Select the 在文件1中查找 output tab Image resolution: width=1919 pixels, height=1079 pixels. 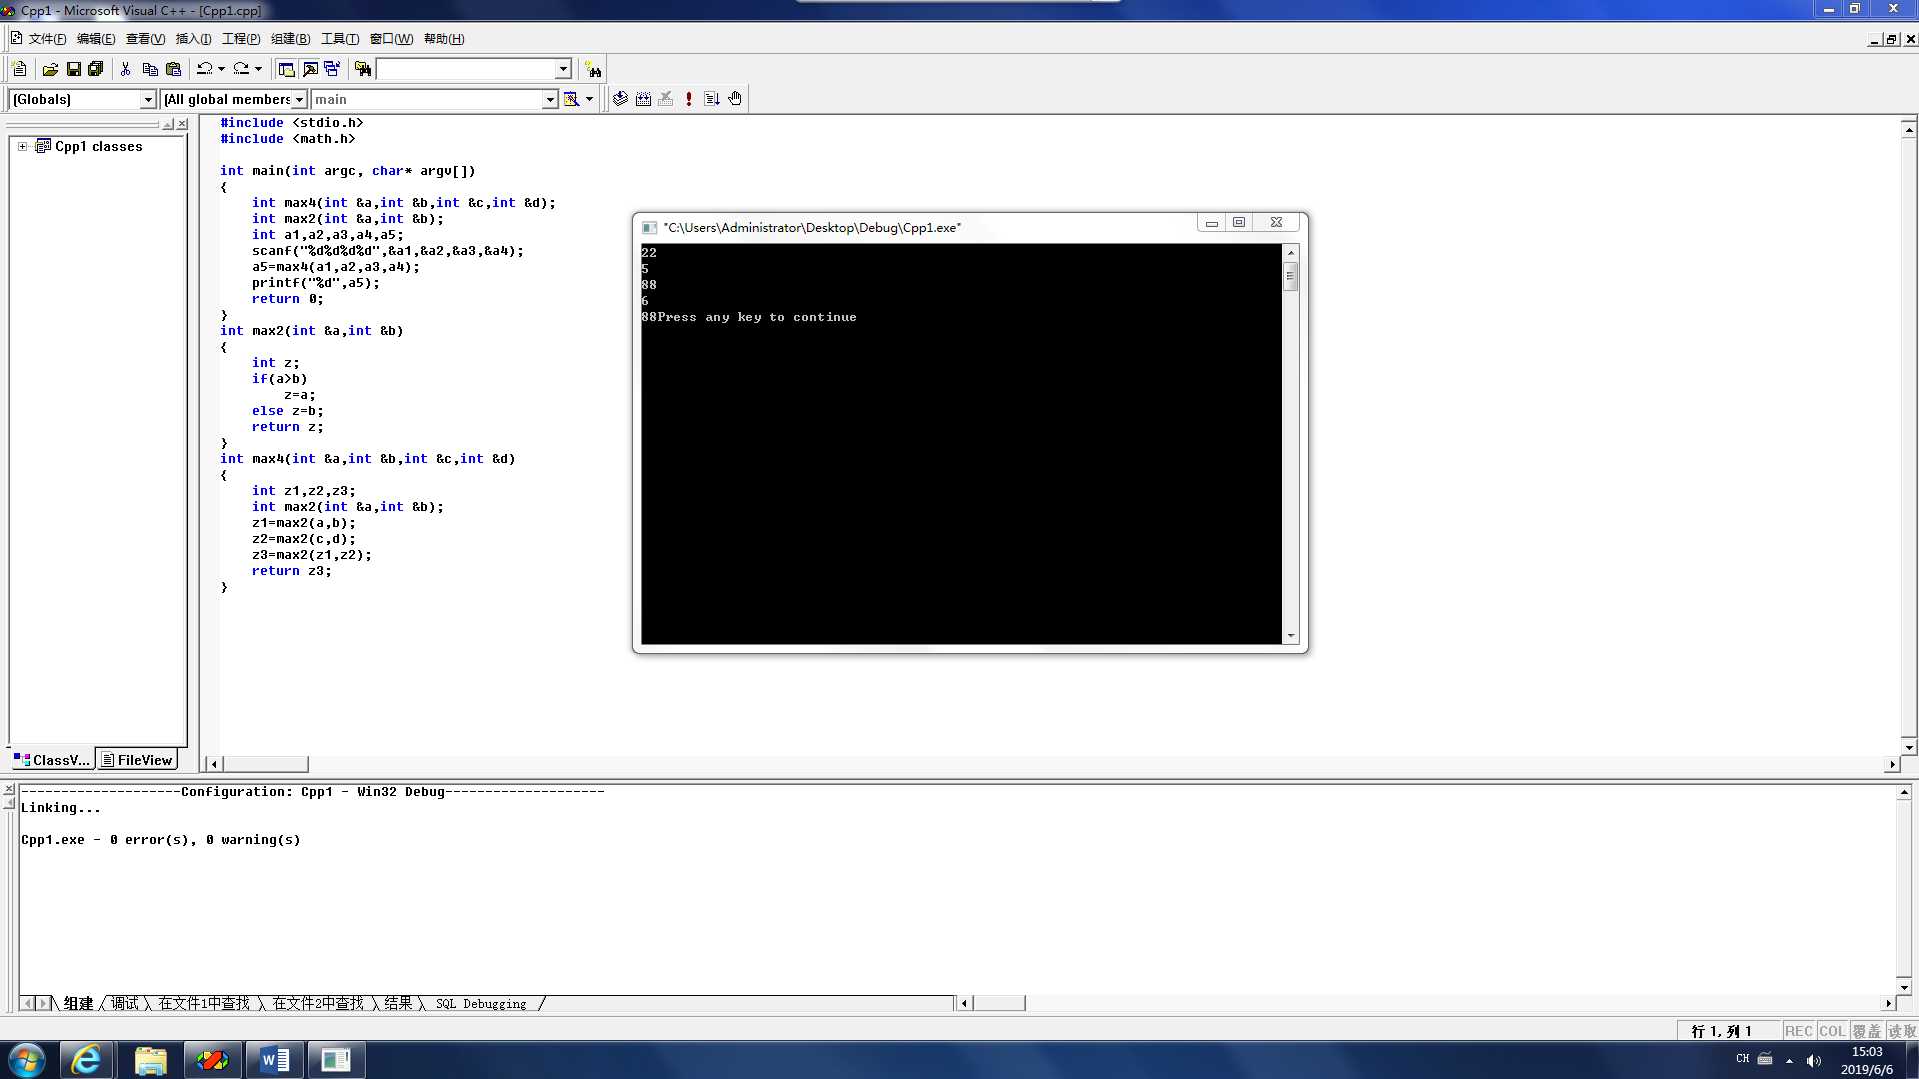(204, 1003)
